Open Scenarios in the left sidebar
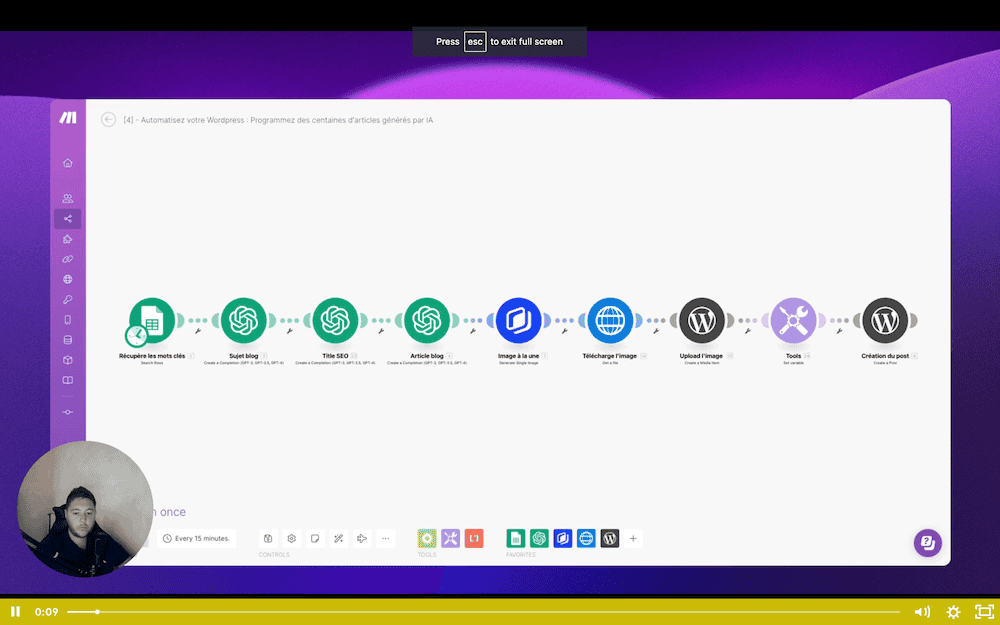Screen dimensions: 1000x625 [68, 219]
